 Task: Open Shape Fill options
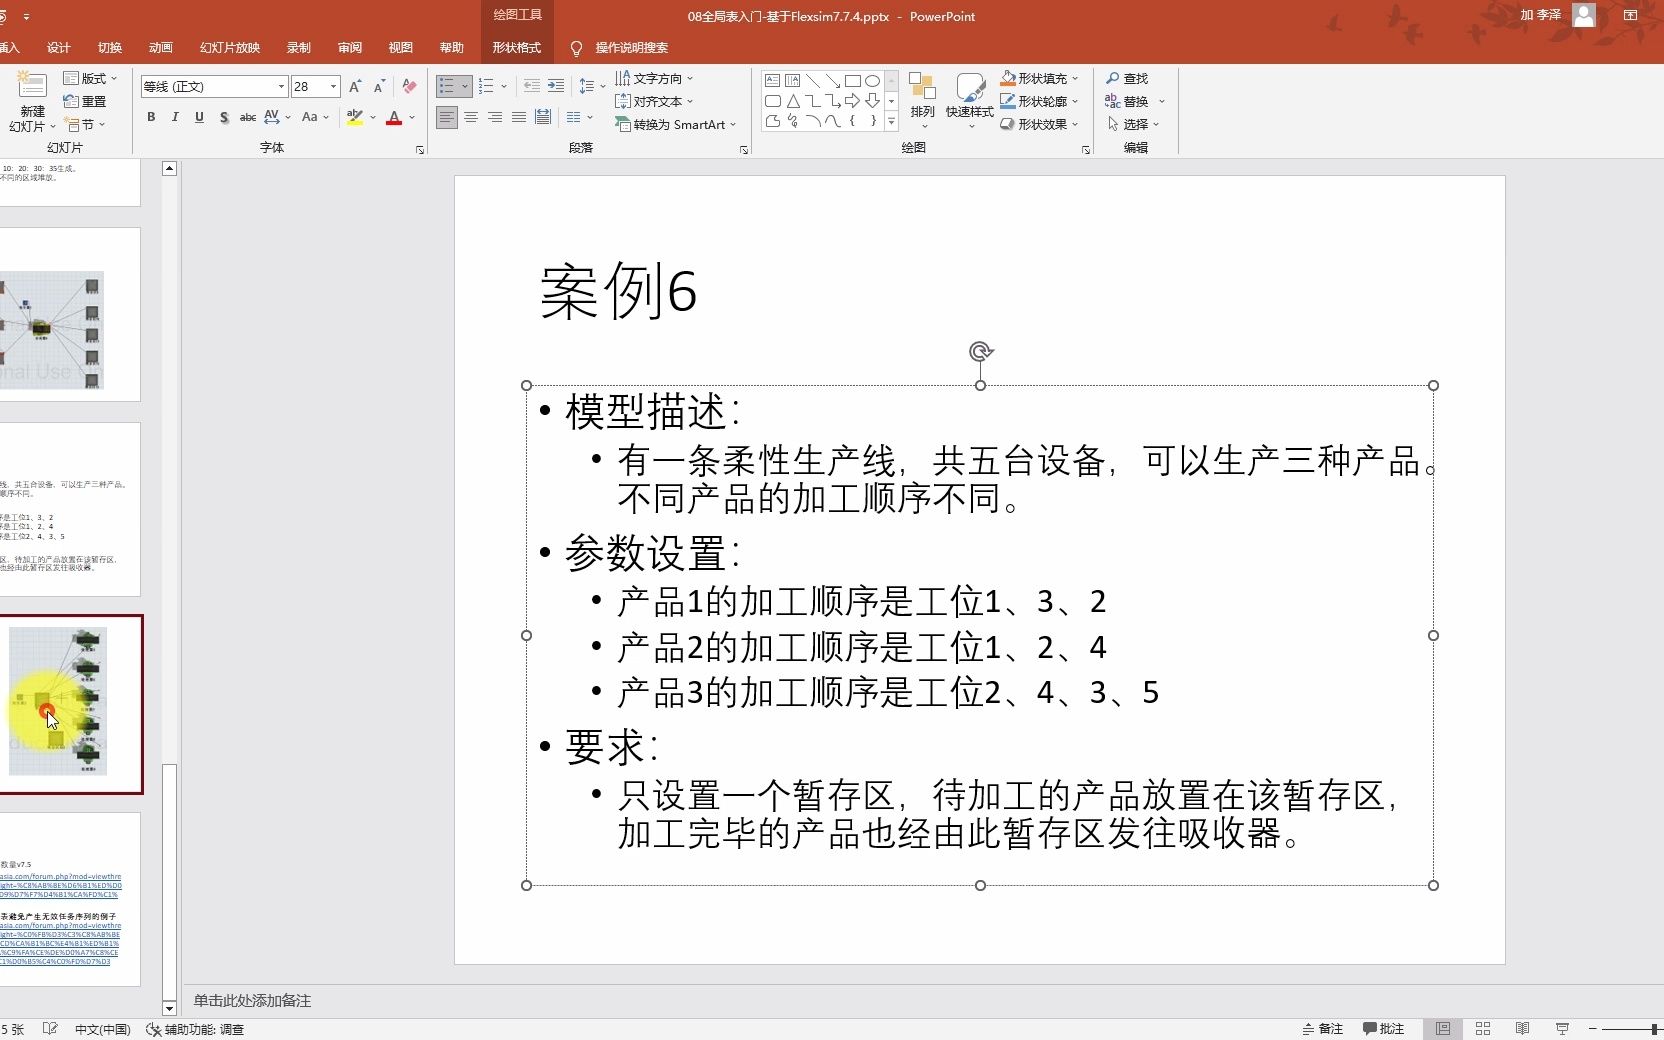[x=1040, y=78]
